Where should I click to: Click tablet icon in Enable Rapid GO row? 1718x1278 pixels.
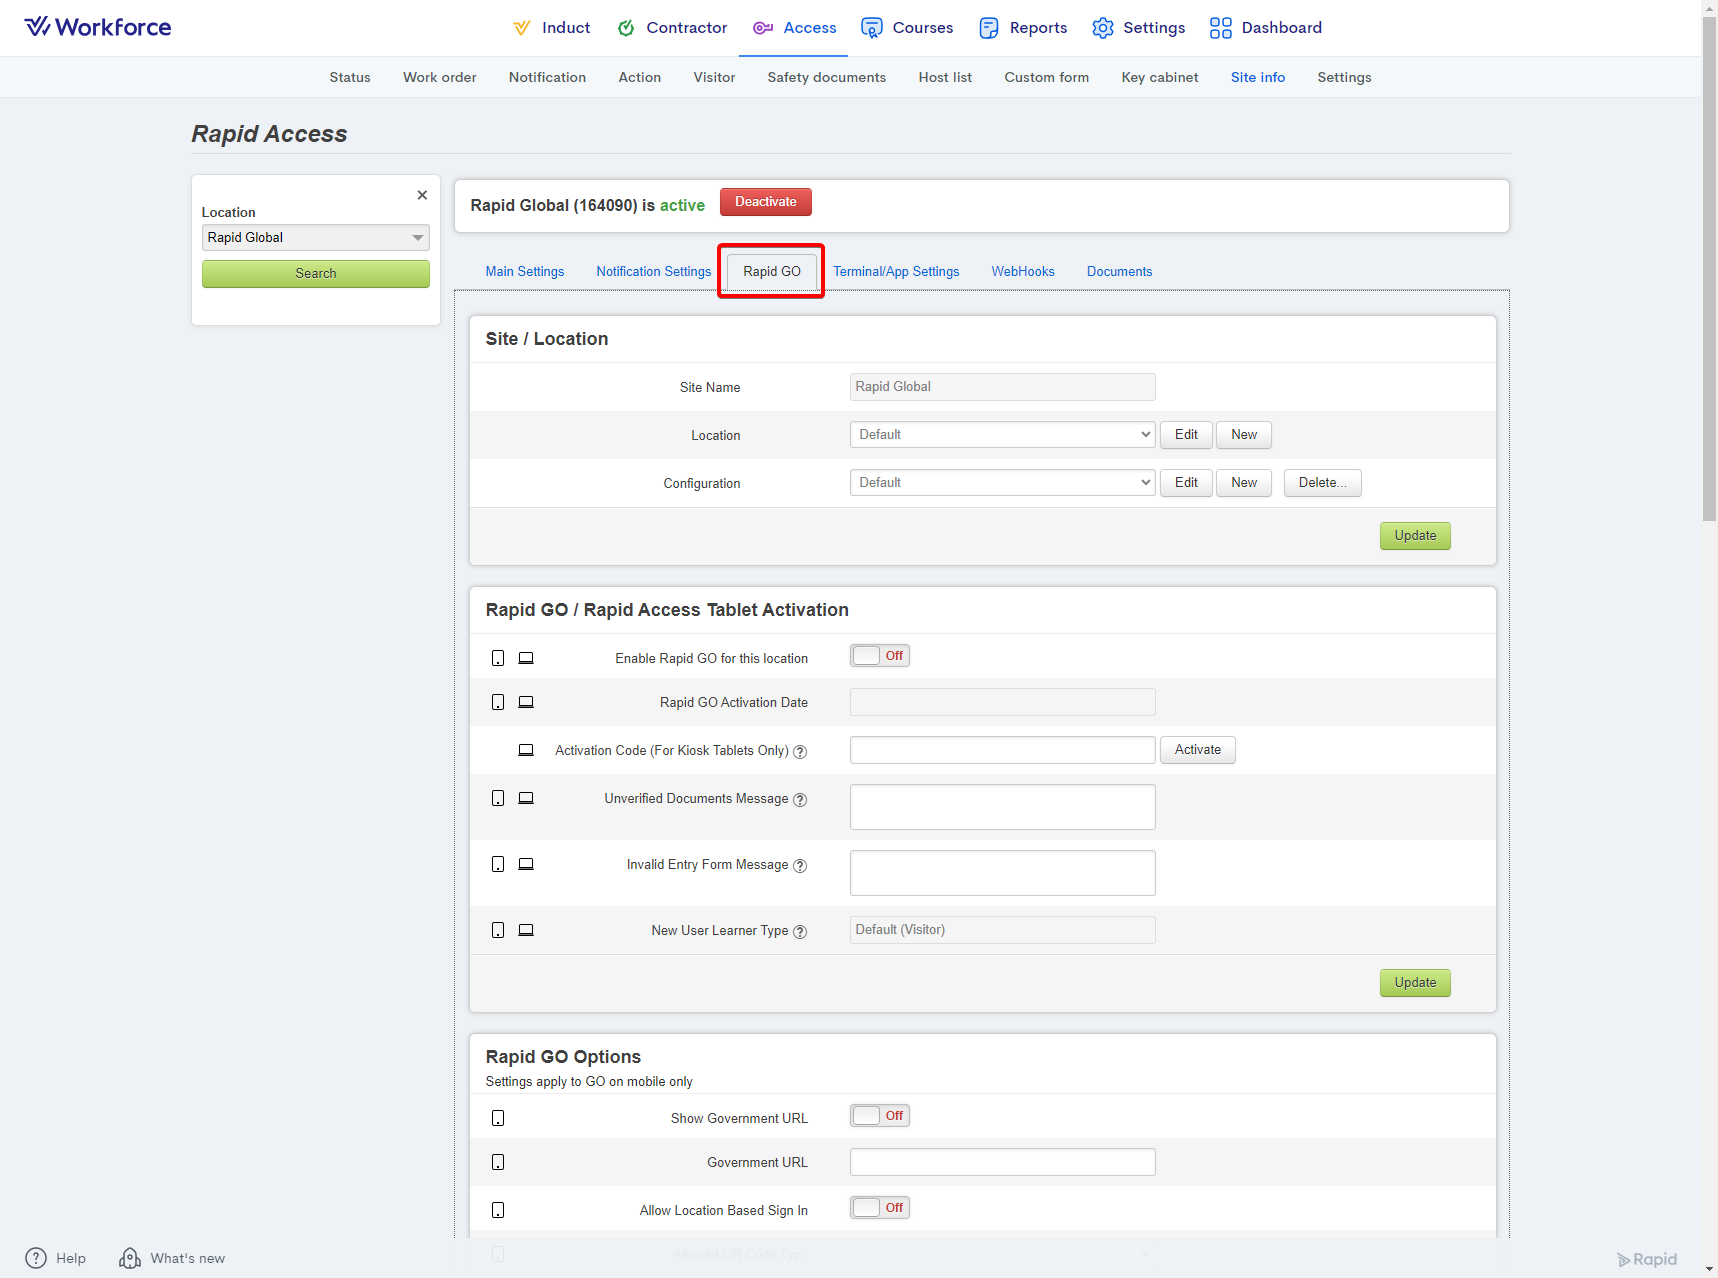(526, 658)
